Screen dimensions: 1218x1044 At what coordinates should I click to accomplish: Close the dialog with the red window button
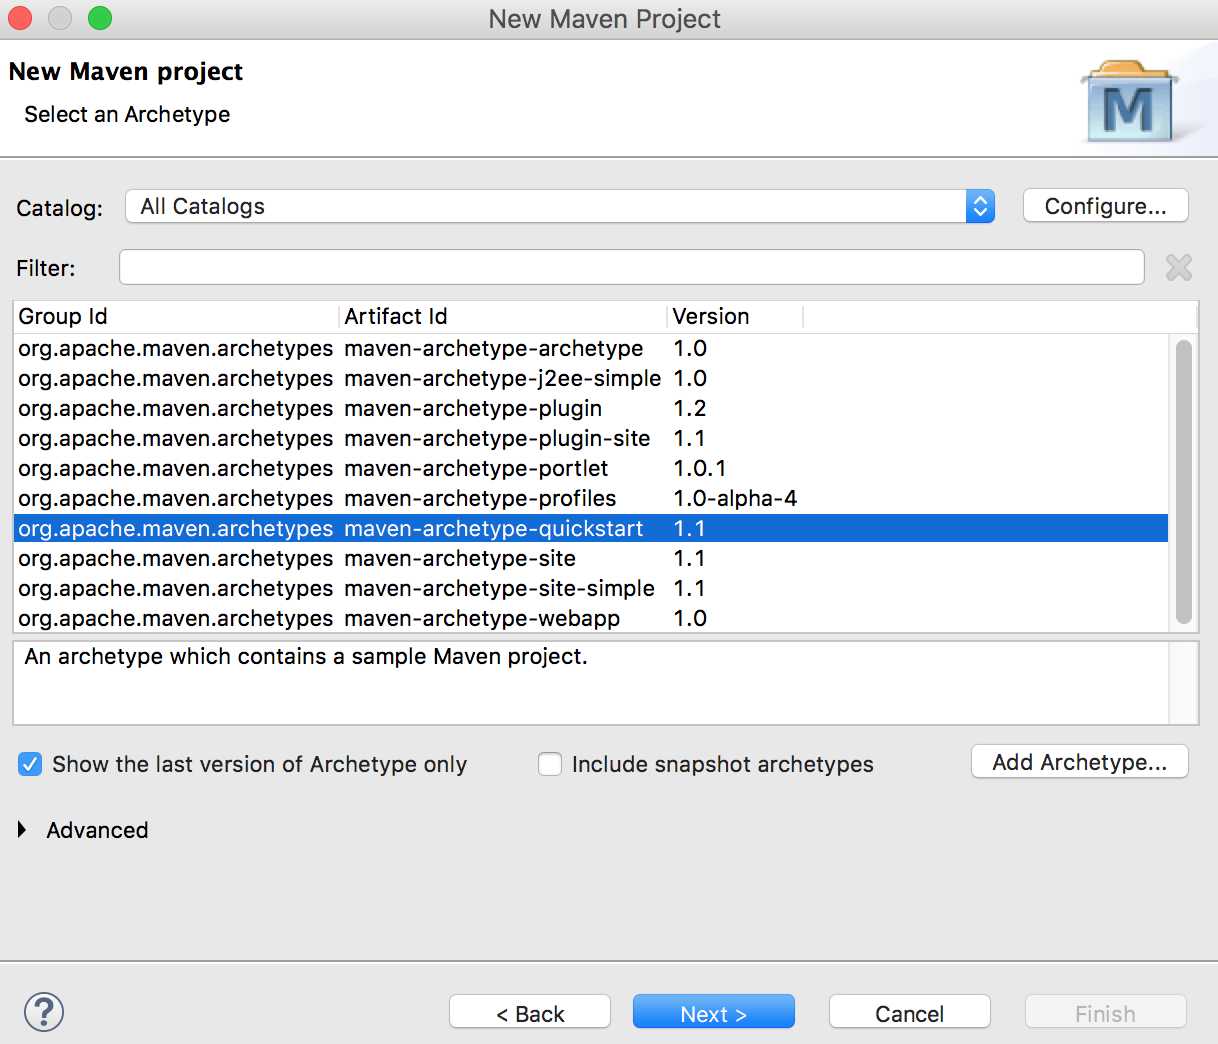pos(20,18)
